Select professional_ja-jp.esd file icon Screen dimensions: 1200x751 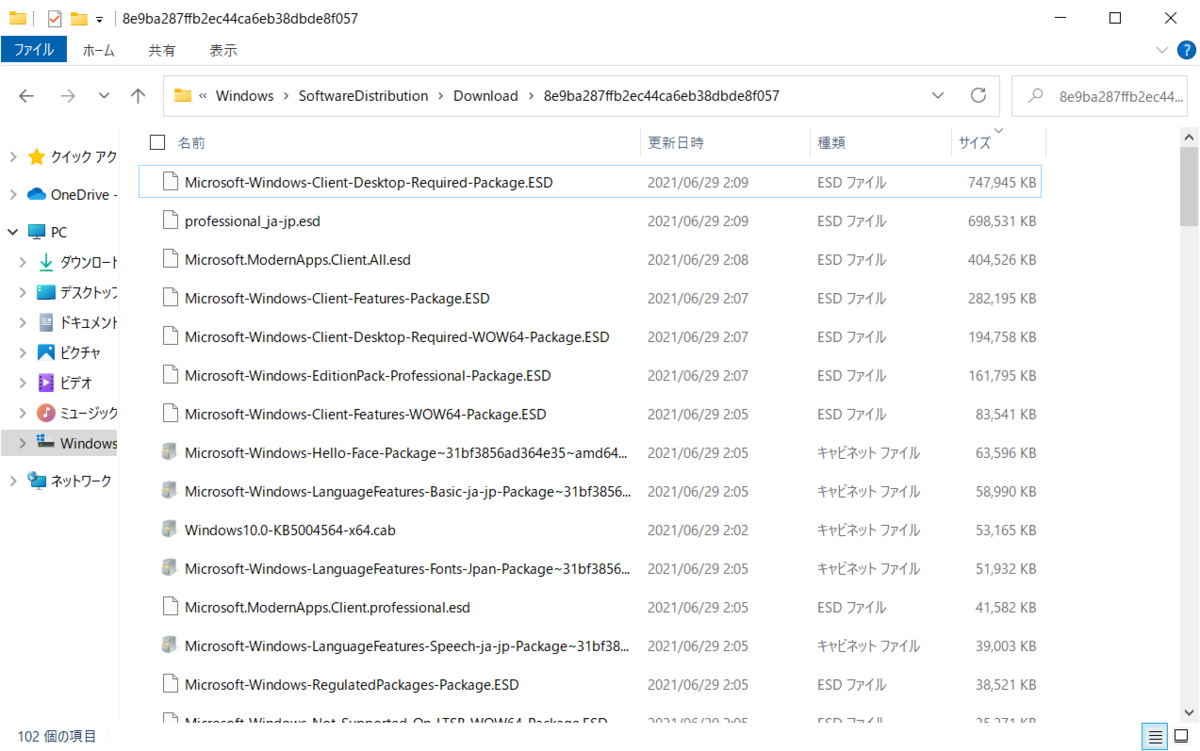pos(170,221)
